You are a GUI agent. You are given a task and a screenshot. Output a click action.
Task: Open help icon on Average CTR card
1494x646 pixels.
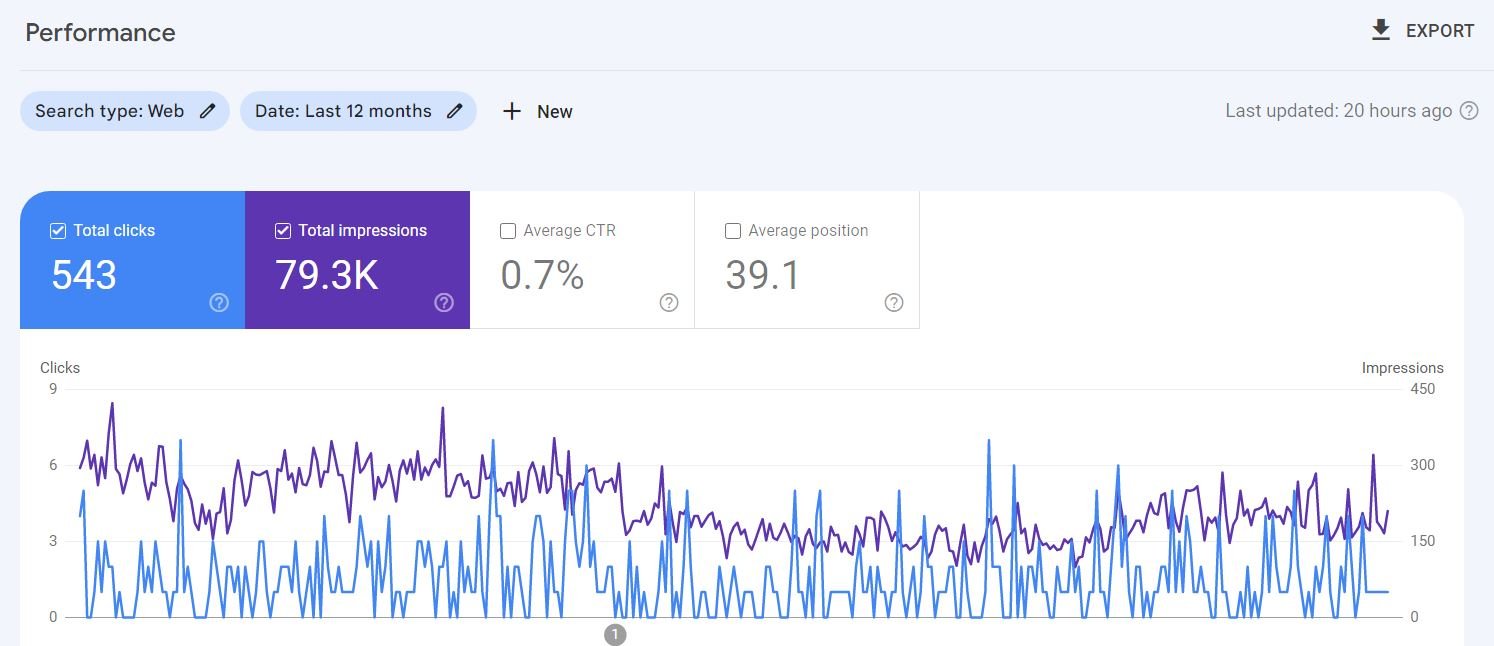[x=669, y=303]
